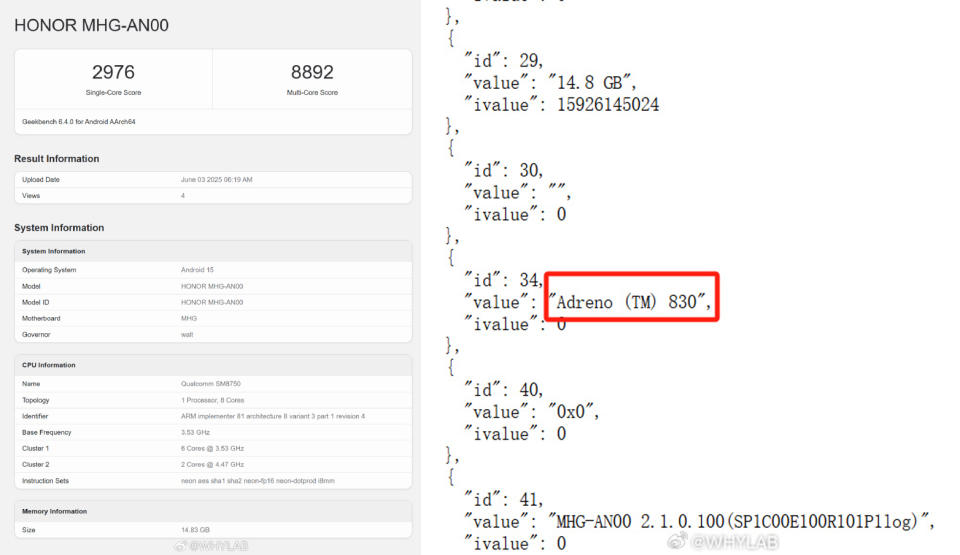Image resolution: width=960 pixels, height=555 pixels.
Task: Select the JSON value "0x0"
Action: click(x=573, y=412)
